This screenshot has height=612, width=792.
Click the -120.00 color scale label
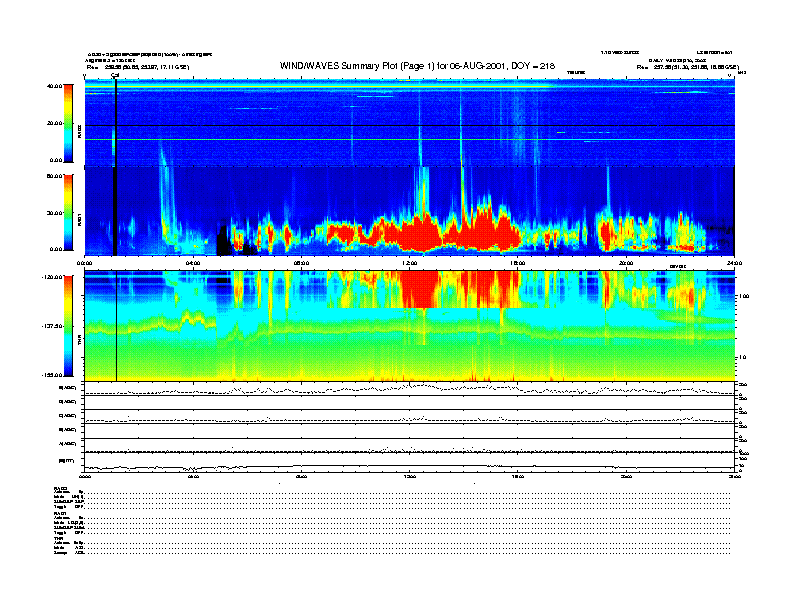pyautogui.click(x=52, y=277)
